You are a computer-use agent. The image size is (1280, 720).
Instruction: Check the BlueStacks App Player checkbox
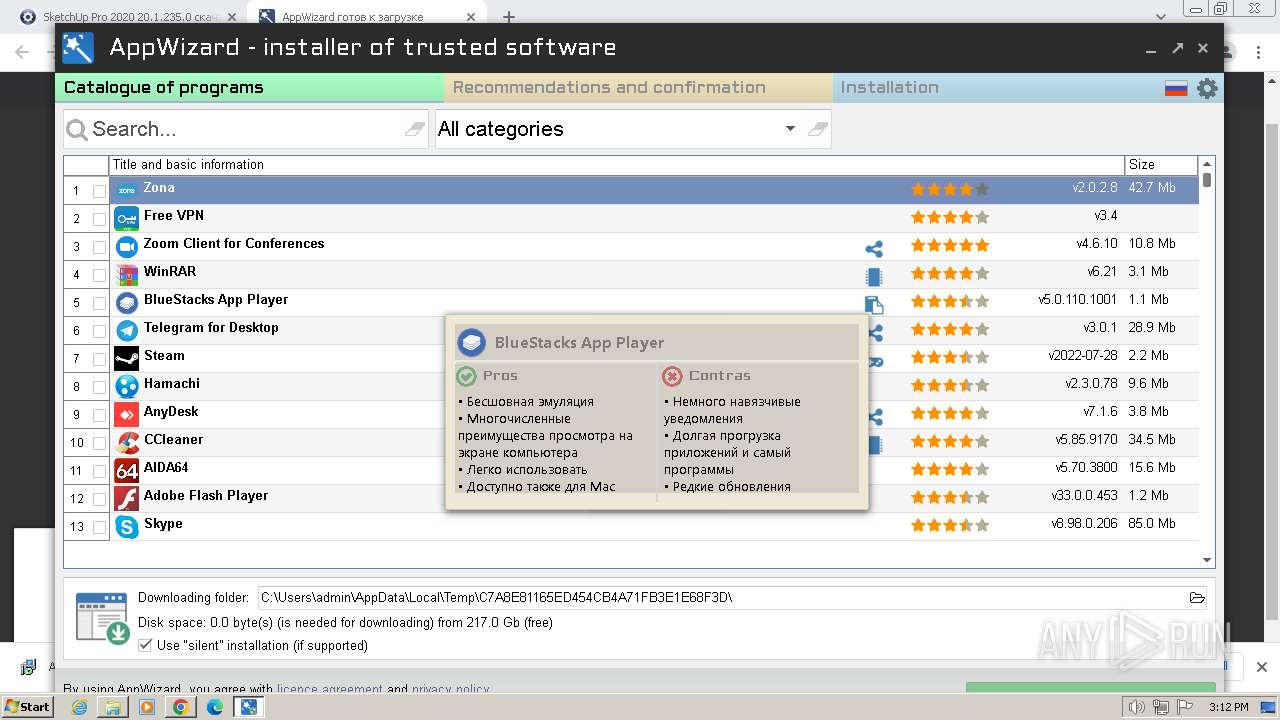(99, 303)
